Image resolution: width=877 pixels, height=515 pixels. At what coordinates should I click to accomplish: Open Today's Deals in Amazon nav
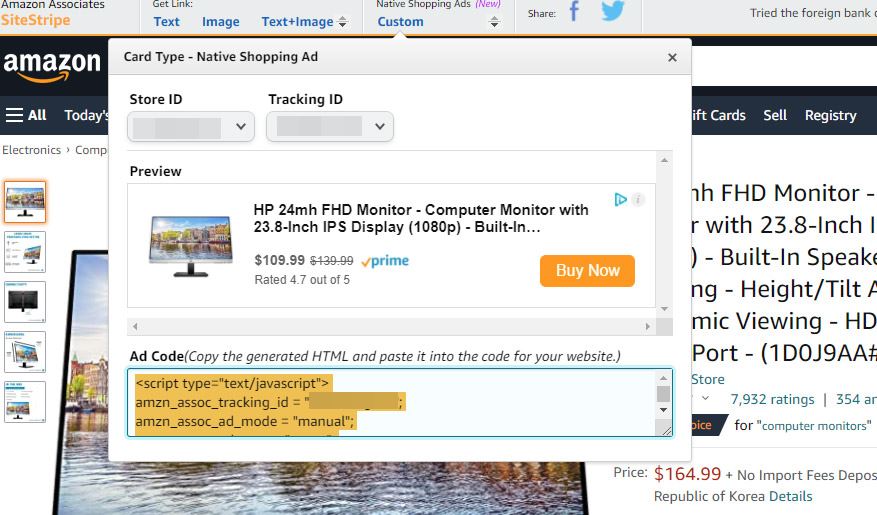[86, 115]
